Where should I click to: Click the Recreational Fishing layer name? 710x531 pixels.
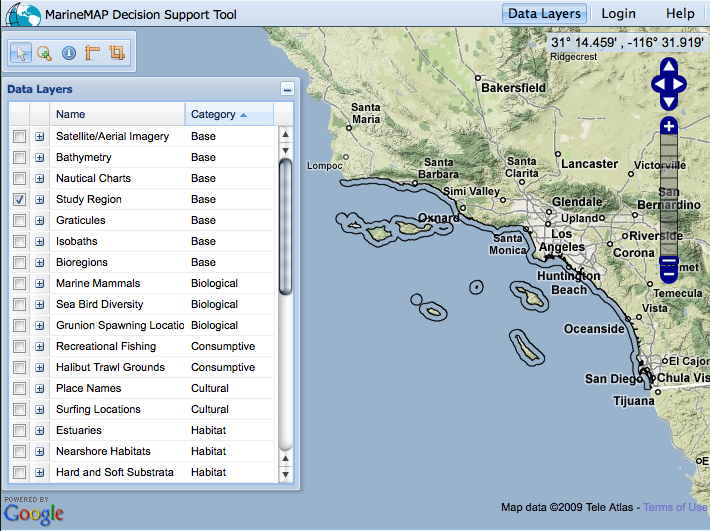point(106,346)
